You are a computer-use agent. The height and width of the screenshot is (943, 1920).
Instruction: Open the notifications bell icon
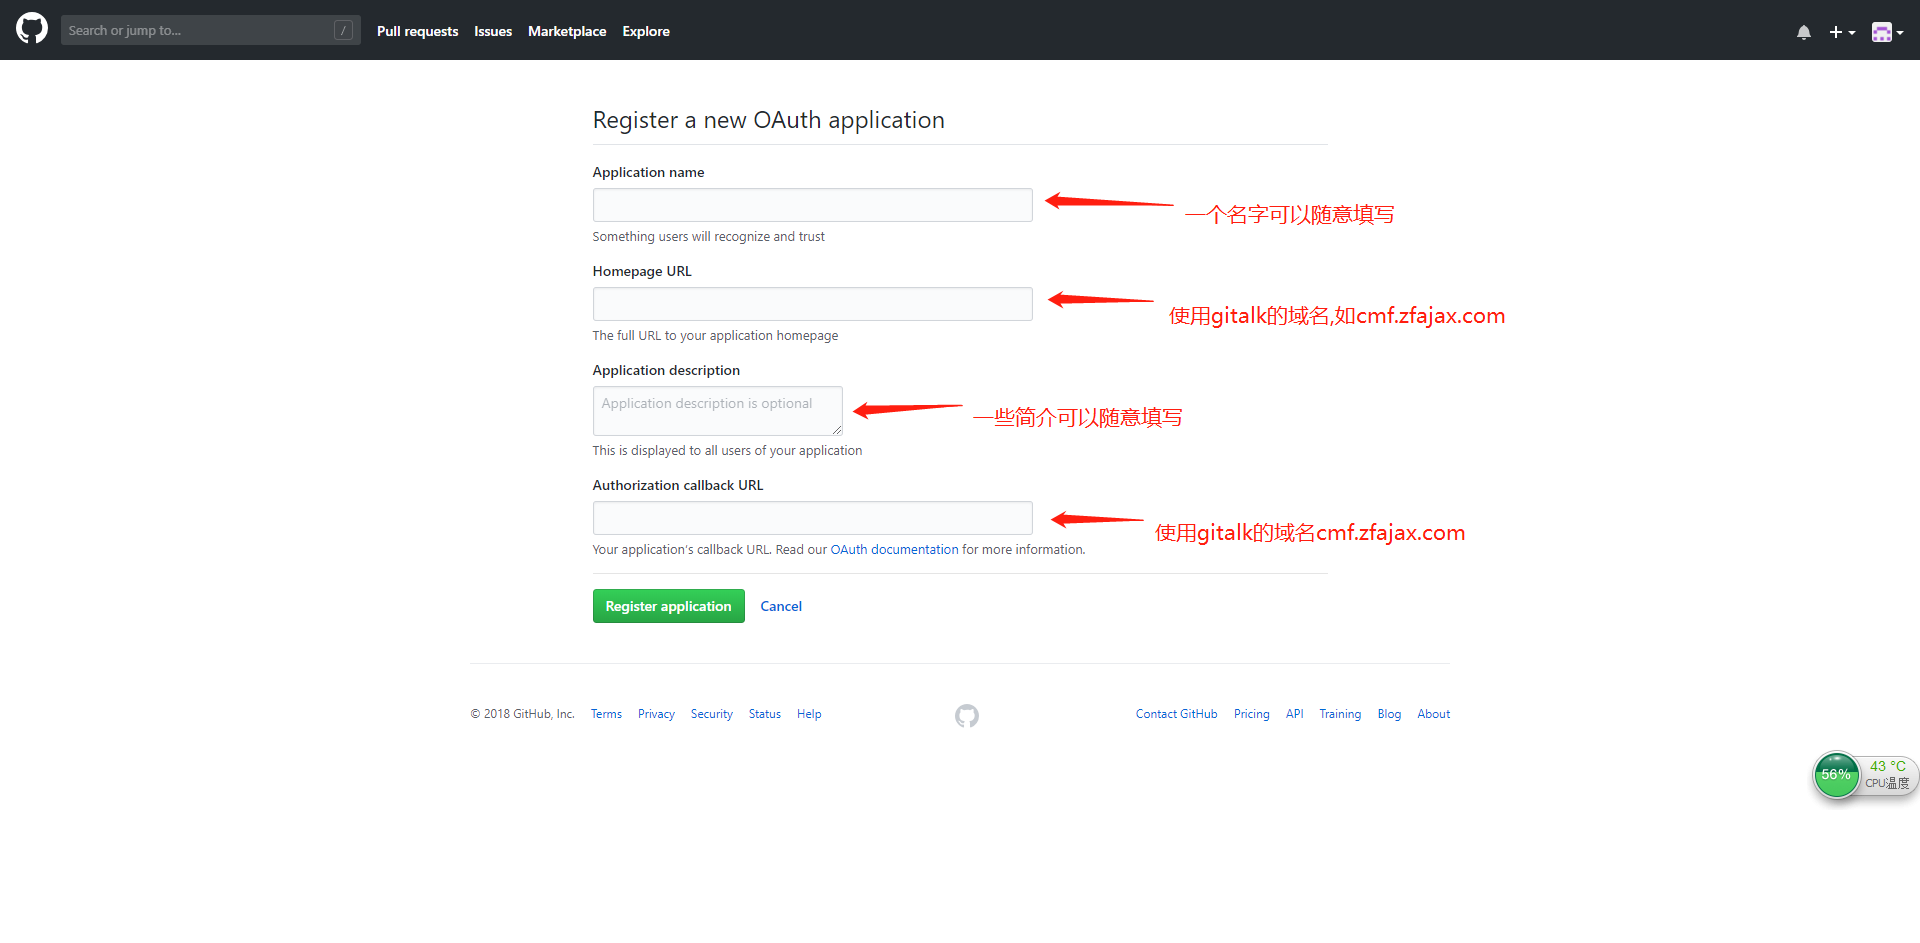pyautogui.click(x=1803, y=32)
